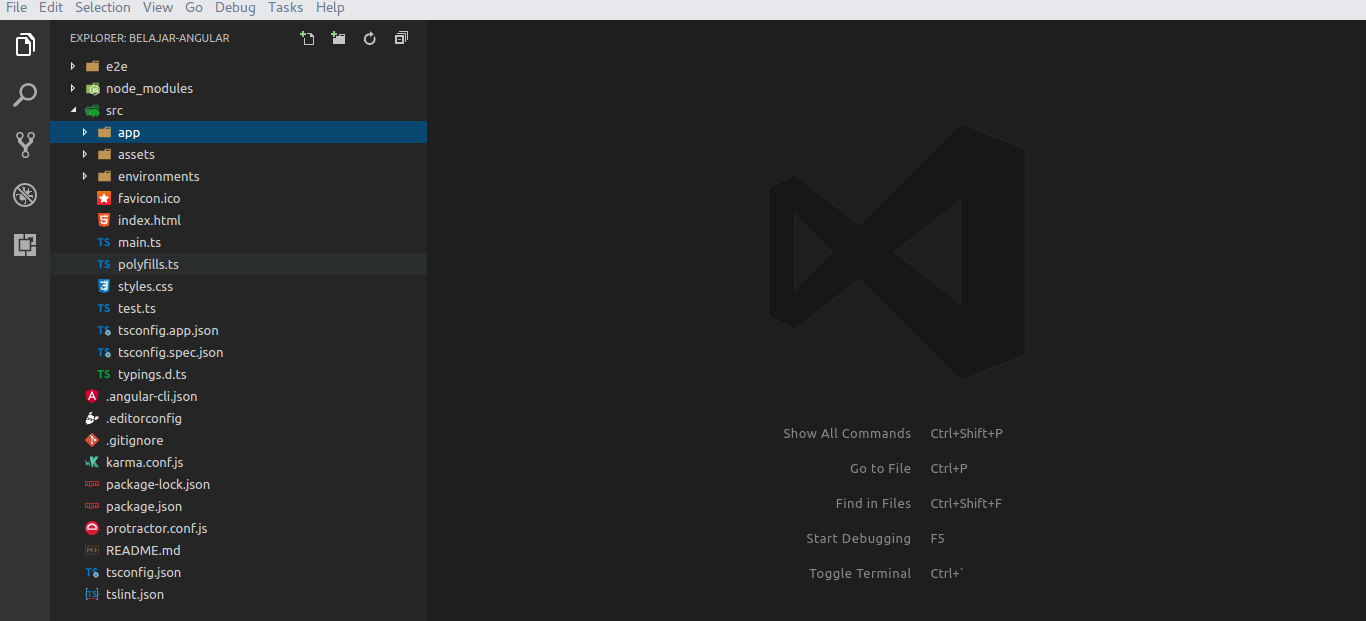Select the e2e folder name
The height and width of the screenshot is (621, 1366).
tap(117, 66)
